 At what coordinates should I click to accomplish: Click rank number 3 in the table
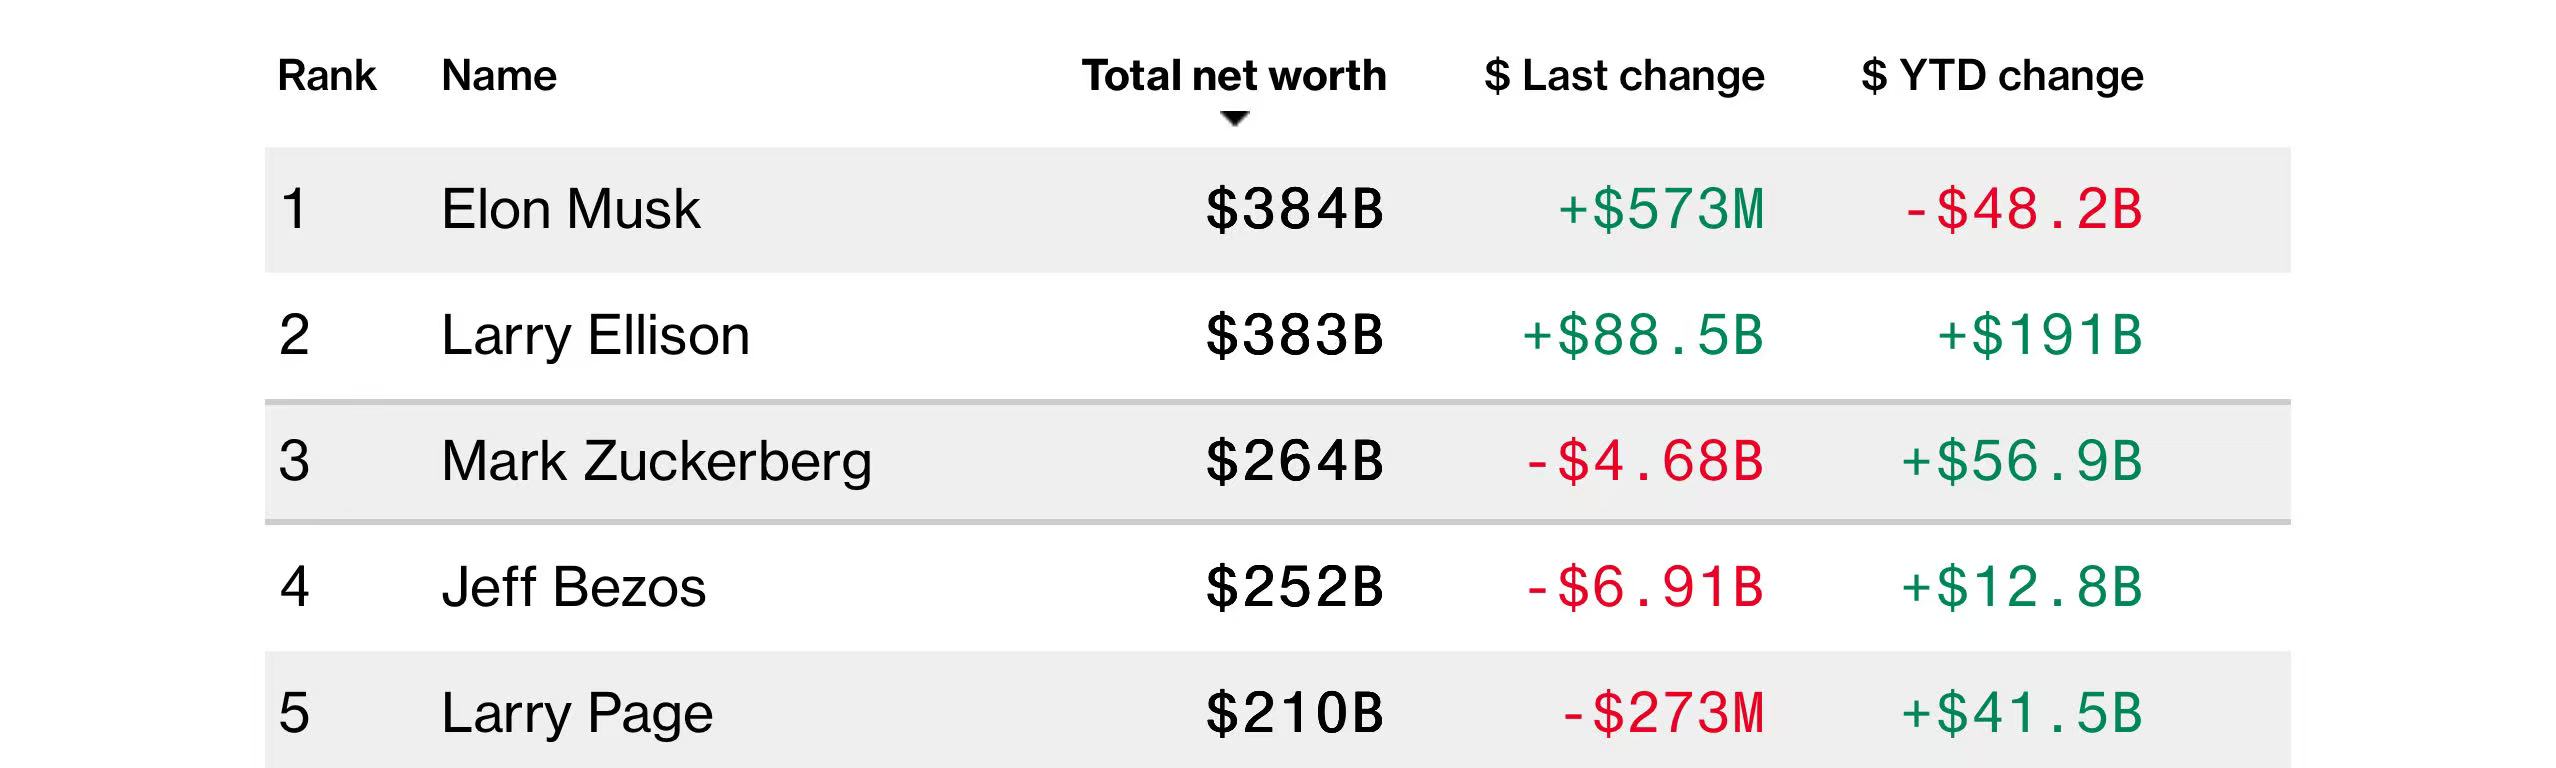coord(294,462)
